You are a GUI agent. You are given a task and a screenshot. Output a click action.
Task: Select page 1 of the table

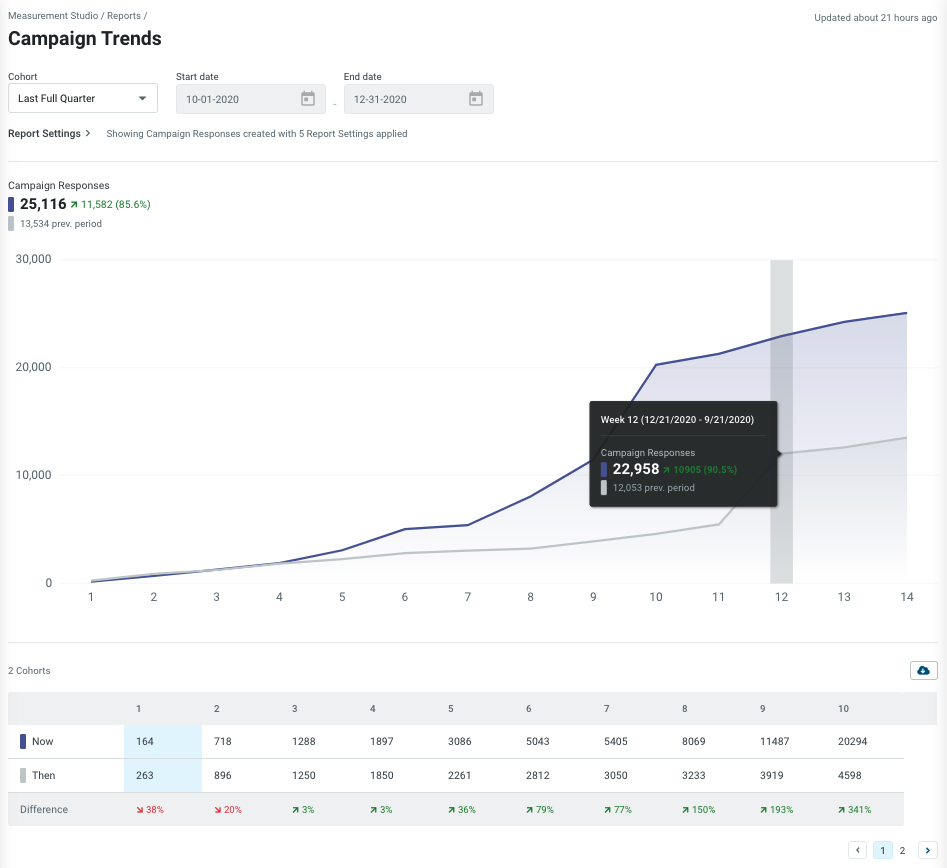point(882,850)
